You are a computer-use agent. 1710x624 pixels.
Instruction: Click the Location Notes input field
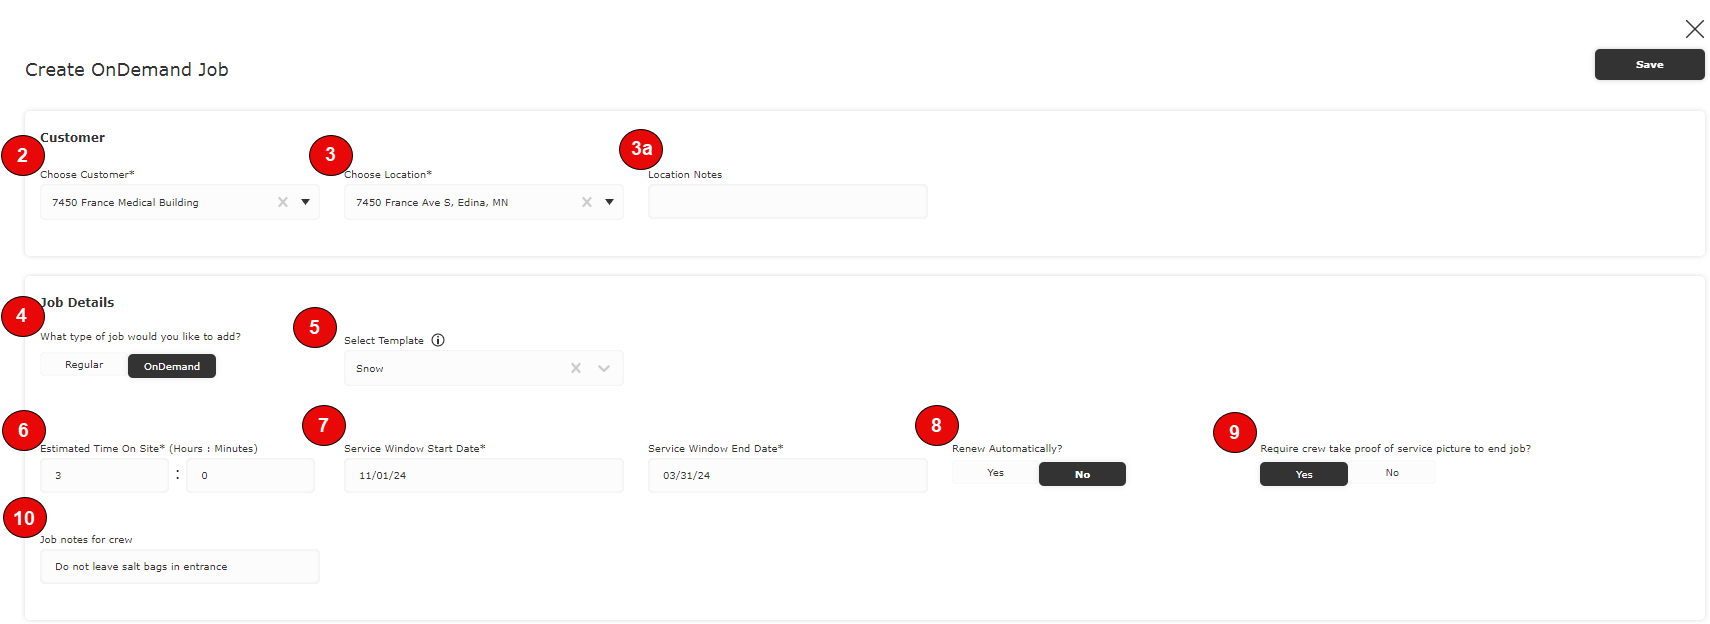[787, 202]
